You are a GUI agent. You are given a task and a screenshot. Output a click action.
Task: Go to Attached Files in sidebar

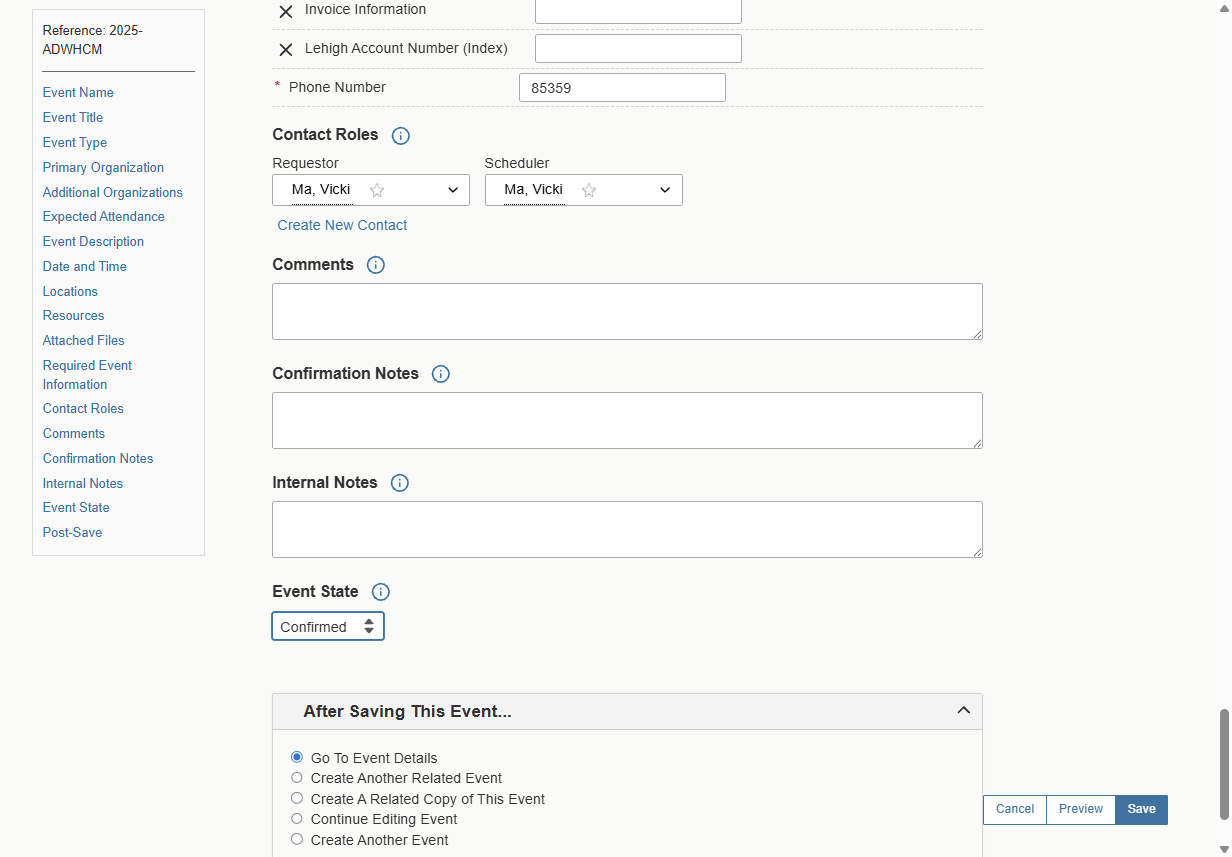tap(84, 340)
